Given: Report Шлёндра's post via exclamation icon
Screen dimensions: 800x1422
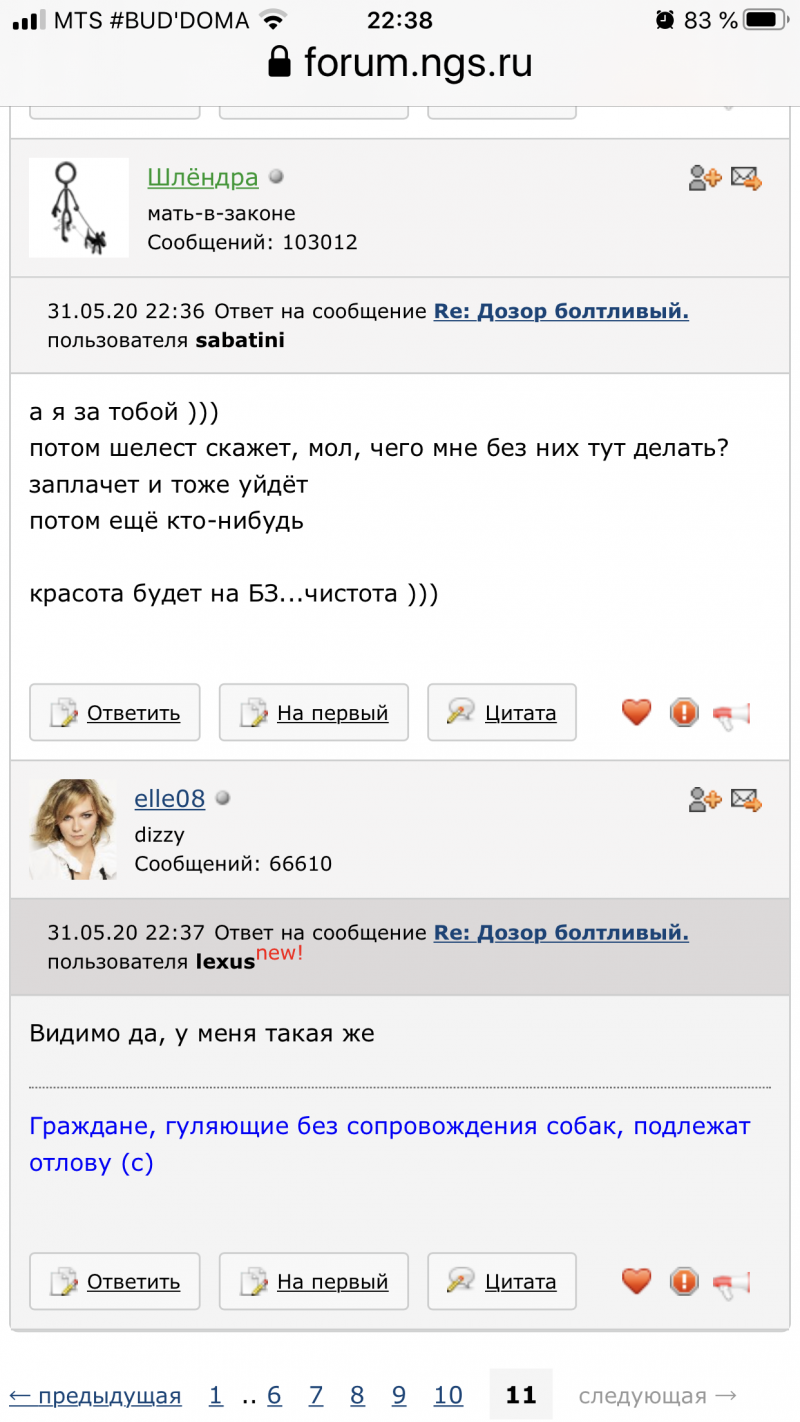Looking at the screenshot, I should pyautogui.click(x=684, y=713).
